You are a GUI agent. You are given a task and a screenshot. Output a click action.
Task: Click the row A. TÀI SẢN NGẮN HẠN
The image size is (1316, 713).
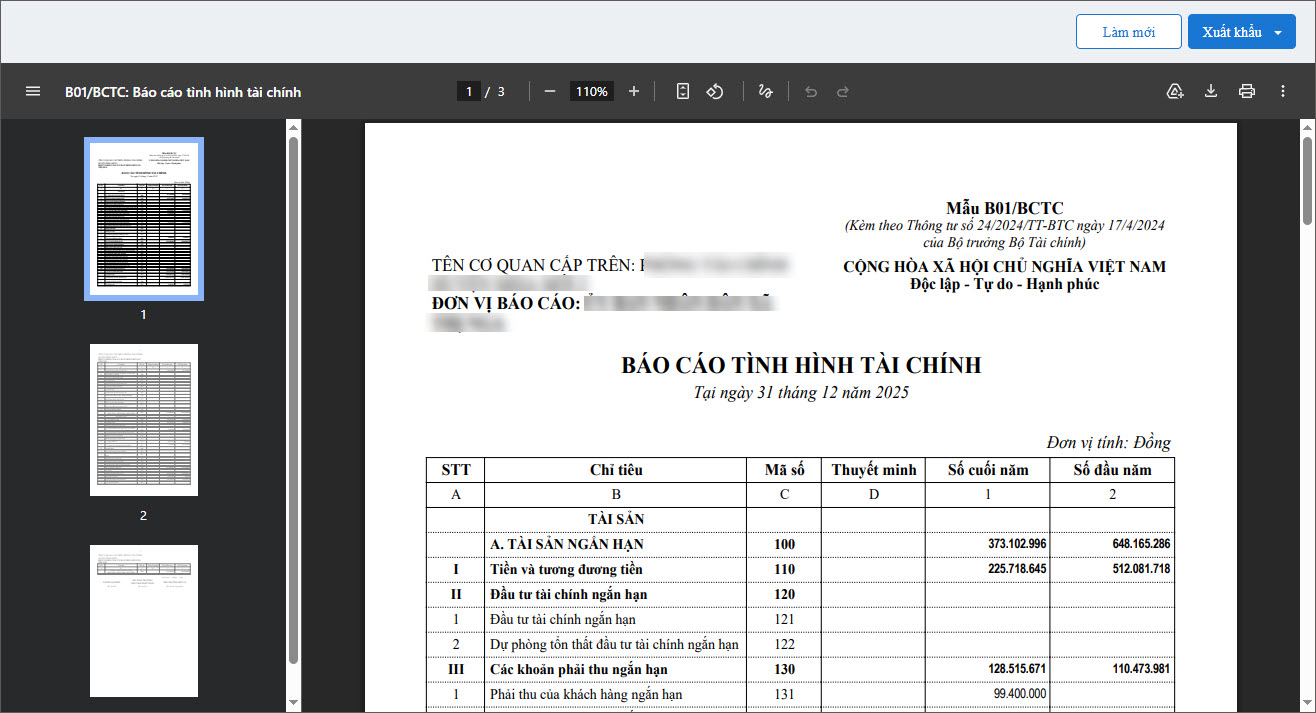pos(800,544)
